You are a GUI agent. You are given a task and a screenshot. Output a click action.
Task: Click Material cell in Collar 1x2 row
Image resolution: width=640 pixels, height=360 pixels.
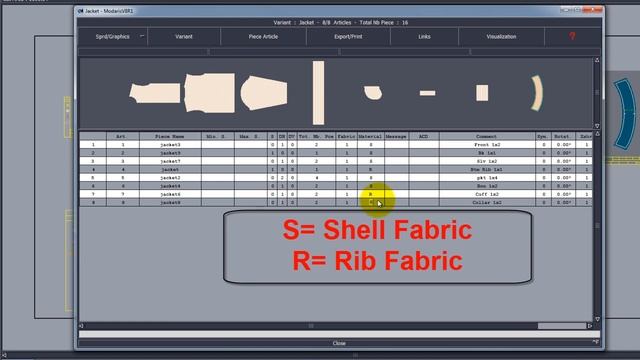370,202
